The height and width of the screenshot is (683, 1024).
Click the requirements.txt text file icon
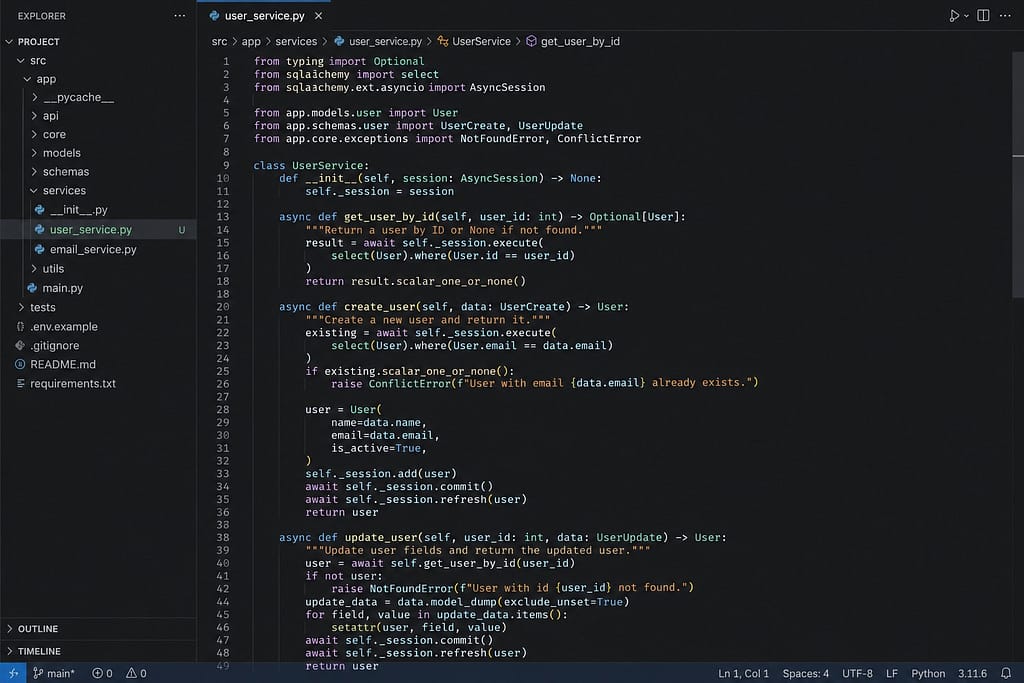click(x=20, y=383)
